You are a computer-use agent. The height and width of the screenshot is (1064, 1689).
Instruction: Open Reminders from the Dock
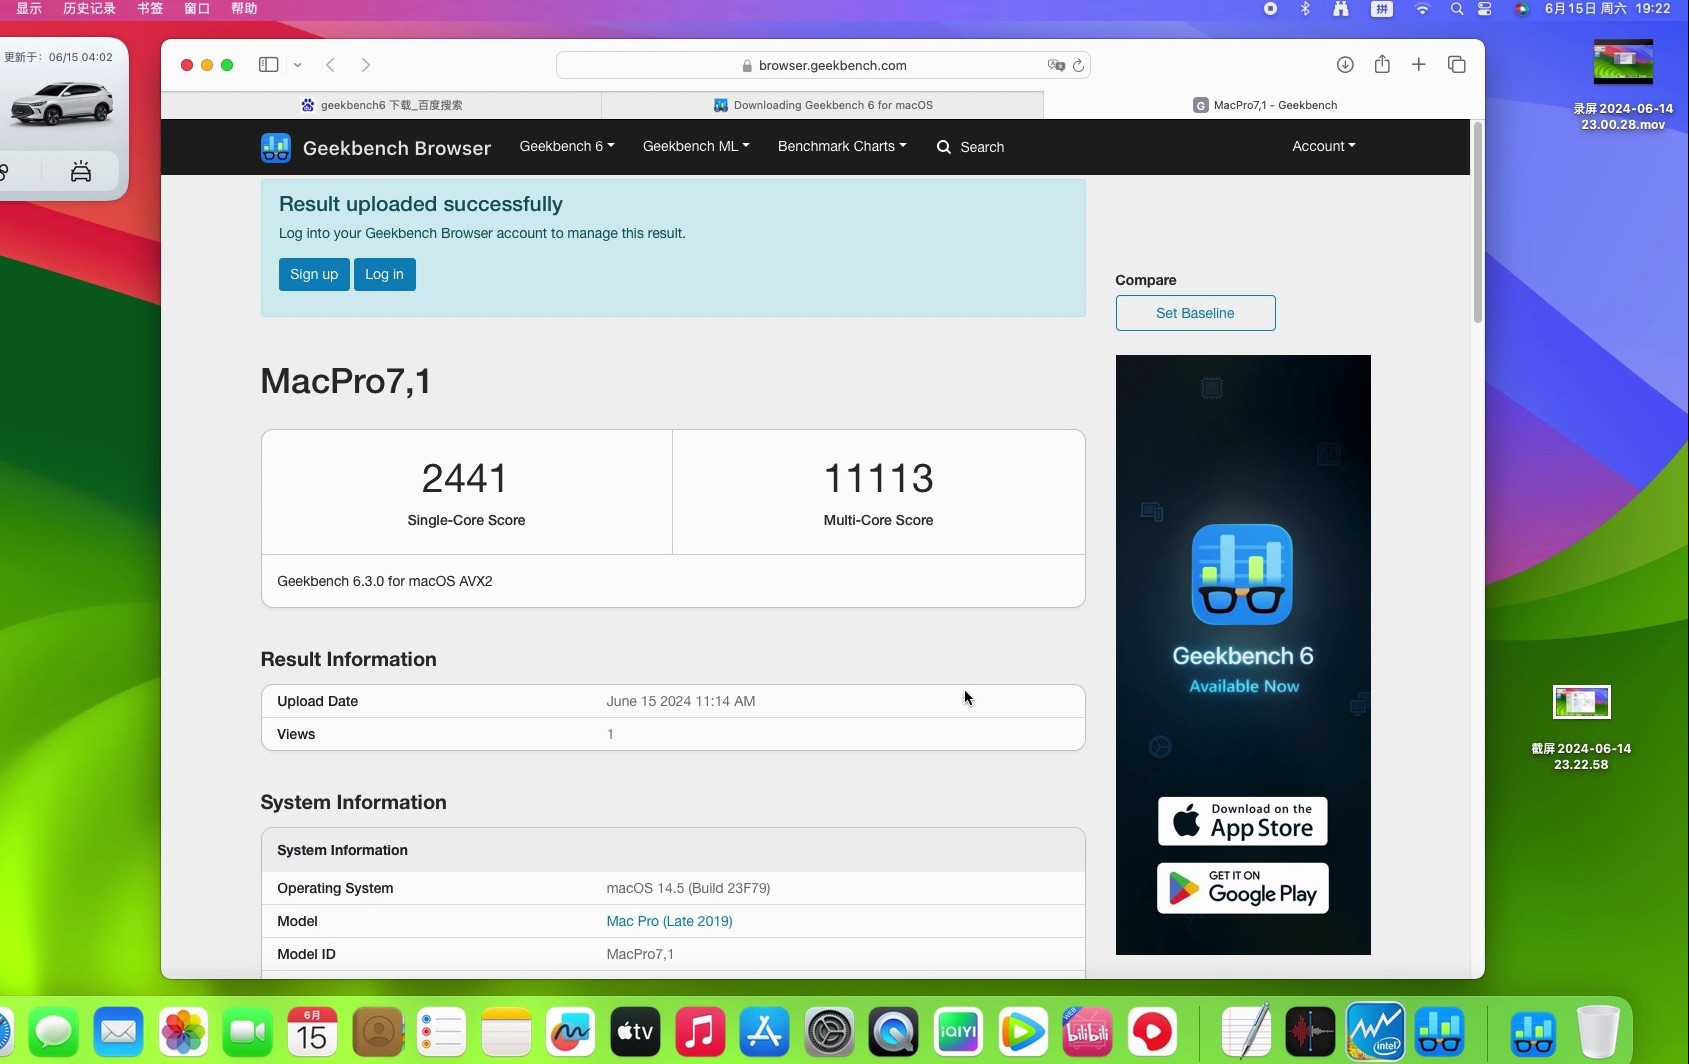pyautogui.click(x=442, y=1032)
